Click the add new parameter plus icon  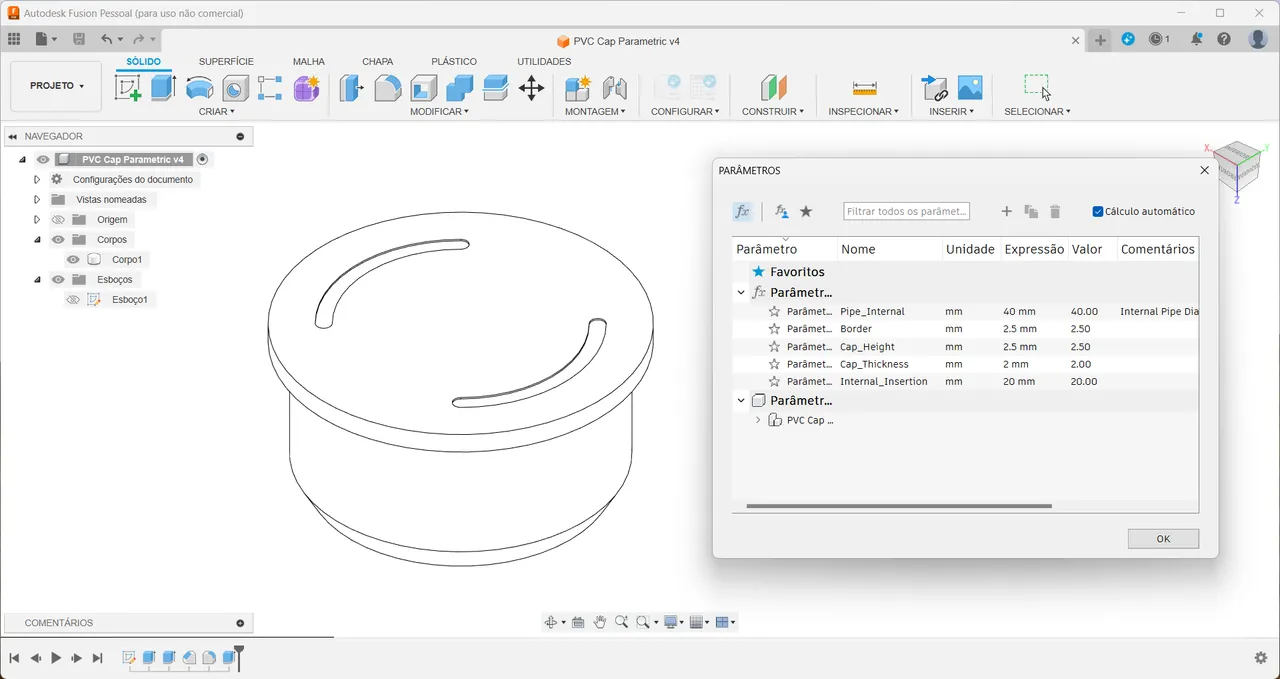point(1007,211)
